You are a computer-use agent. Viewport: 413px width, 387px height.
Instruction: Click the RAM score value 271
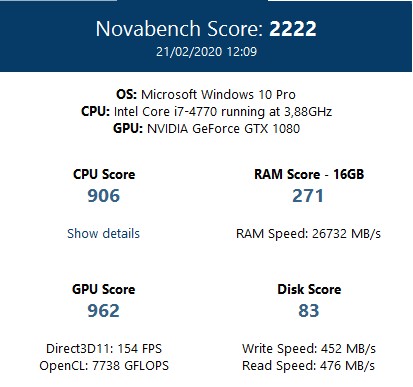[x=308, y=196]
